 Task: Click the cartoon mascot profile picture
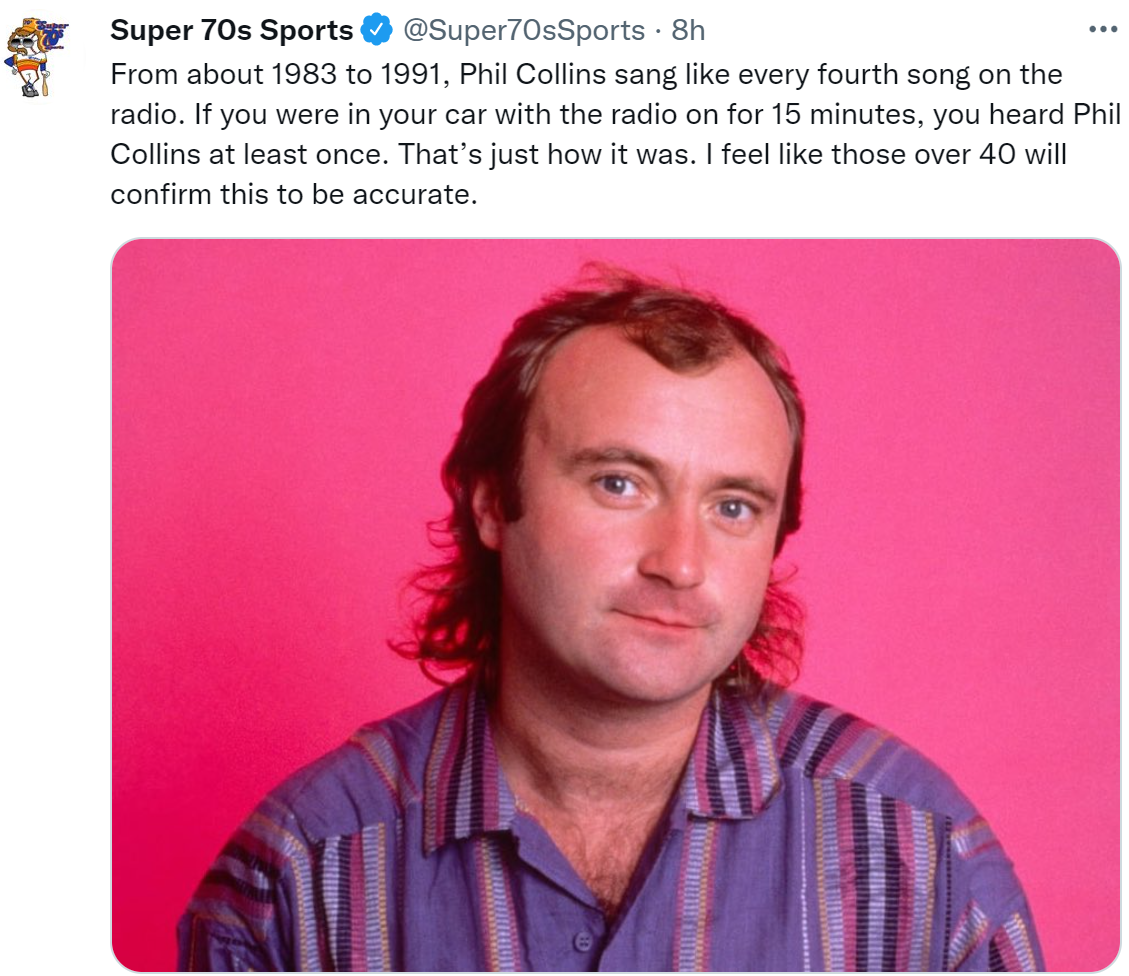37,58
